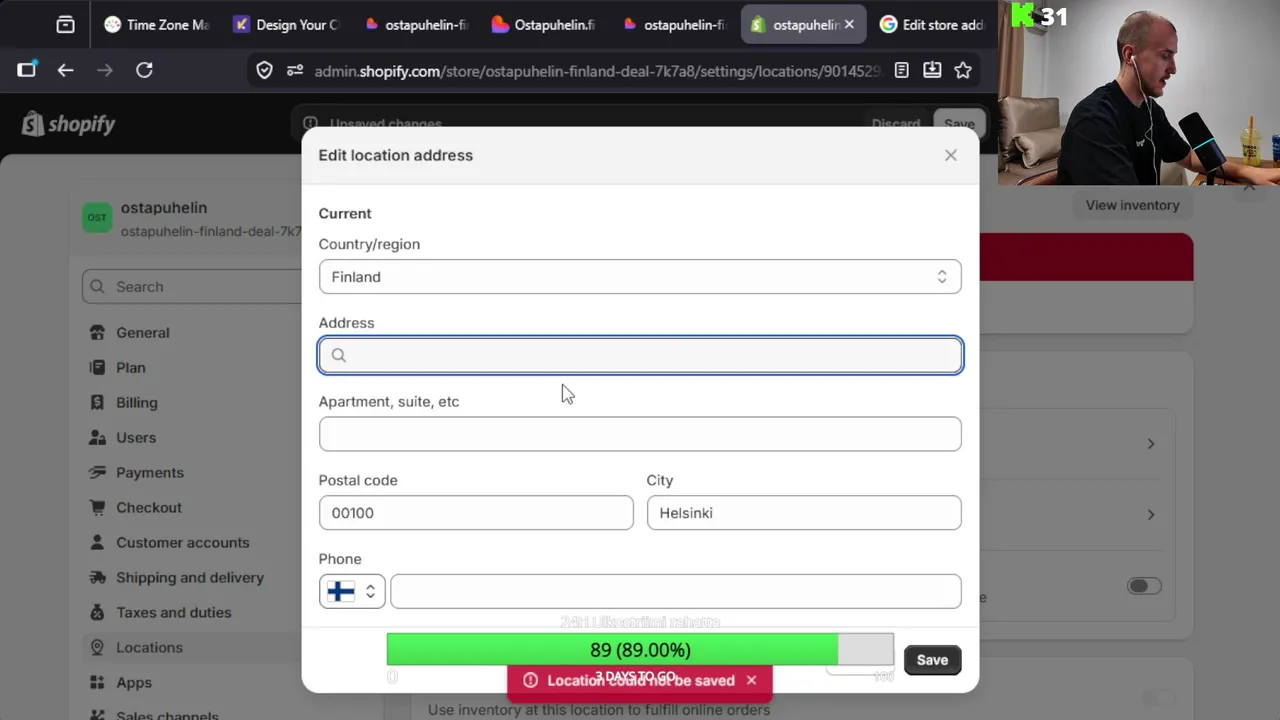
Task: Open Plan settings
Action: (x=130, y=367)
